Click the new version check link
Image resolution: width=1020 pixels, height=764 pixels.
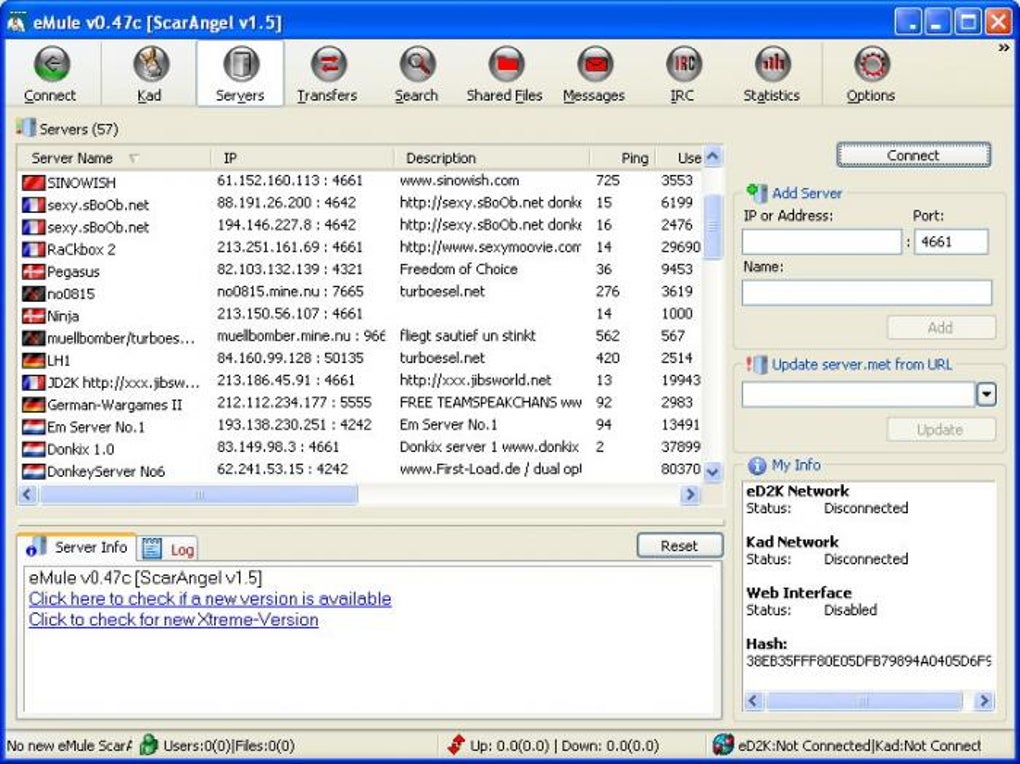(210, 598)
